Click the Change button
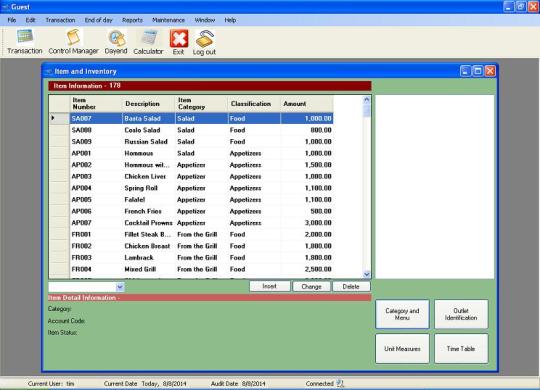 (x=311, y=286)
